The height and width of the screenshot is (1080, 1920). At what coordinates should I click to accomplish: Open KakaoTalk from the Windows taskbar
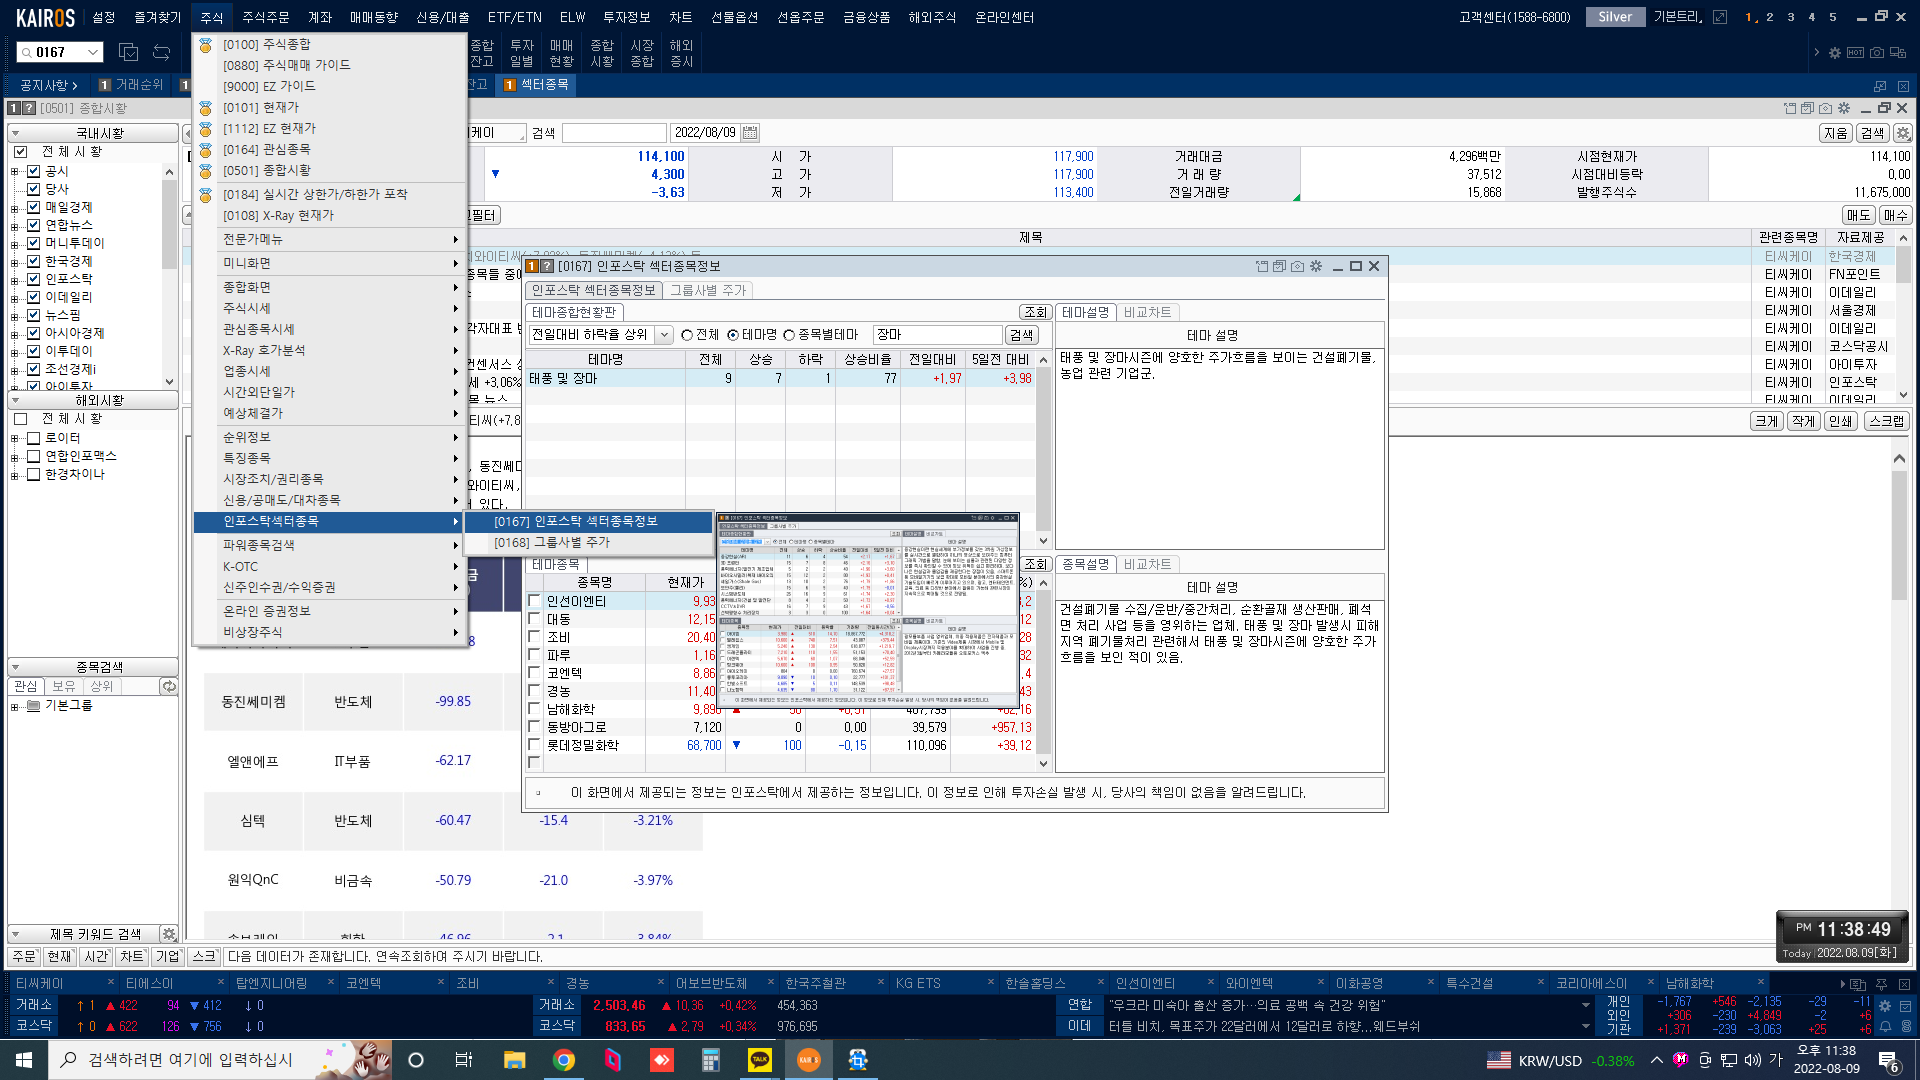pos(759,1060)
